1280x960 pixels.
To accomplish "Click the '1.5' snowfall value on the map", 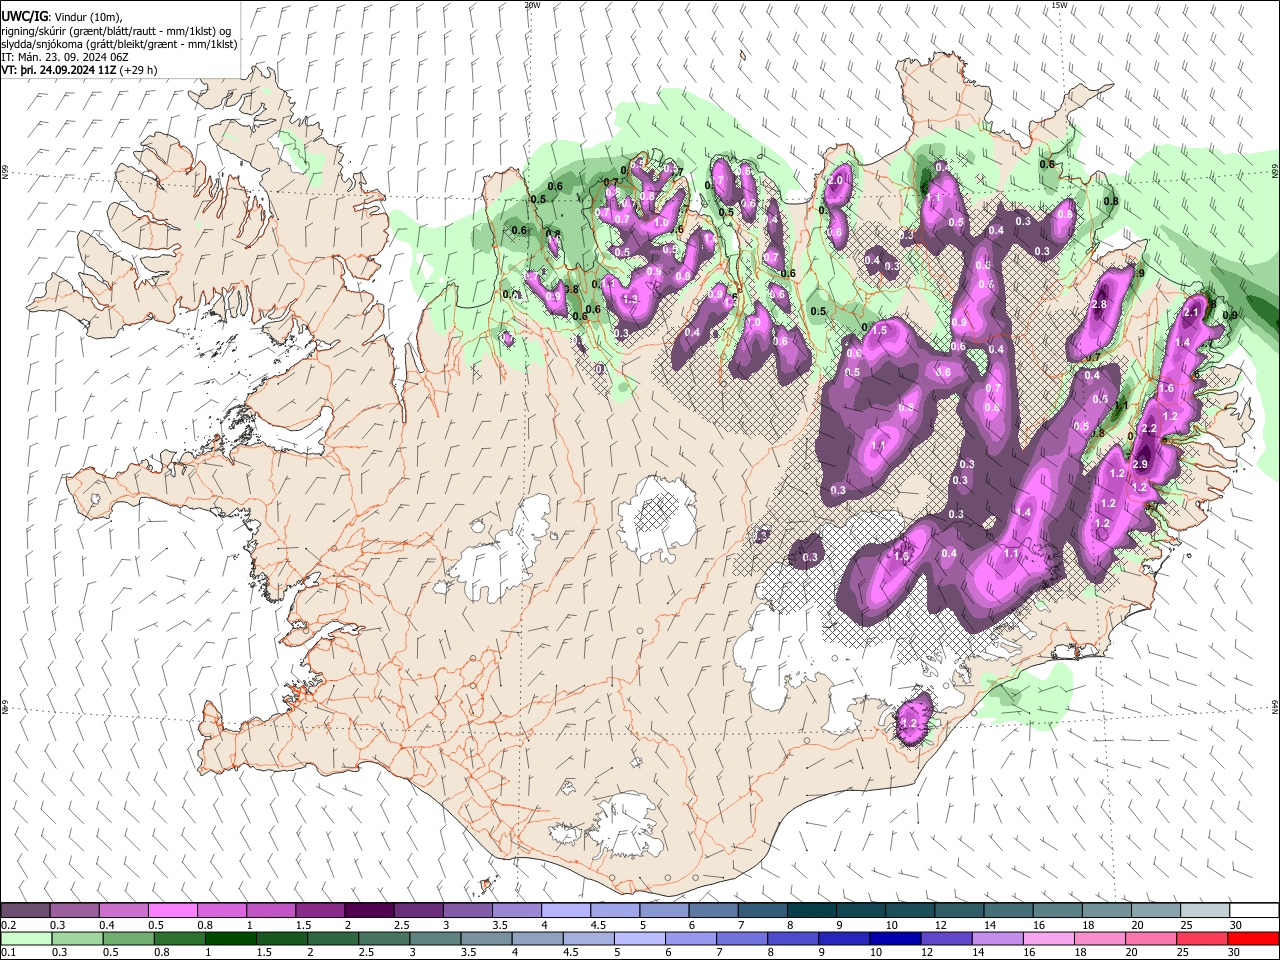I will (880, 330).
